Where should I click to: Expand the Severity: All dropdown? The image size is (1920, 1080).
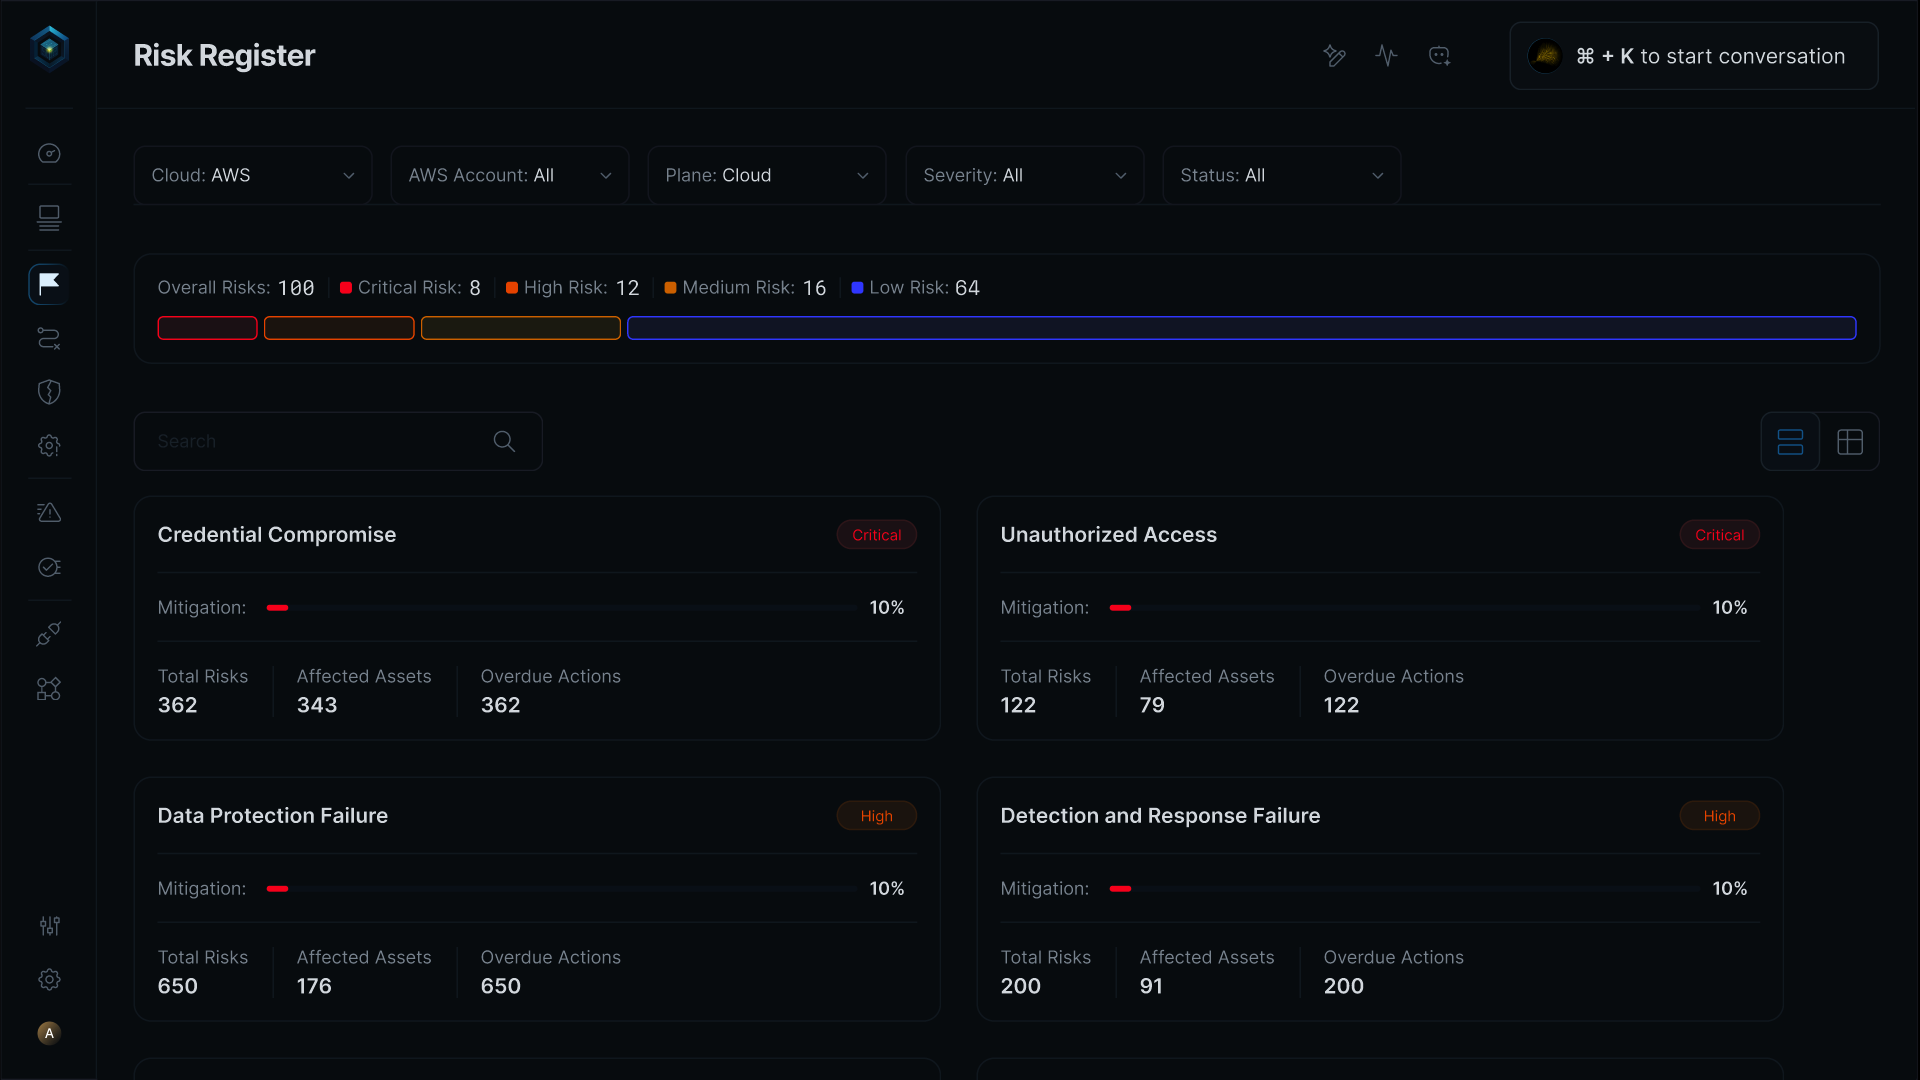tap(1025, 175)
